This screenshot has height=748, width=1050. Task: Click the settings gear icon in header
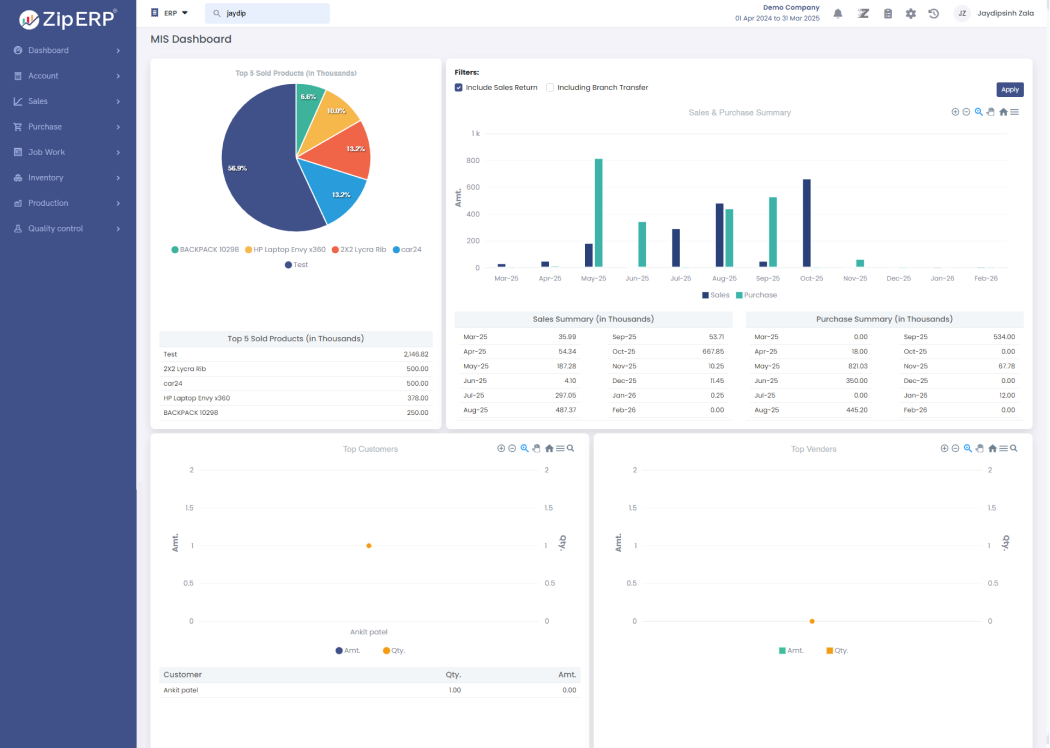tap(911, 14)
